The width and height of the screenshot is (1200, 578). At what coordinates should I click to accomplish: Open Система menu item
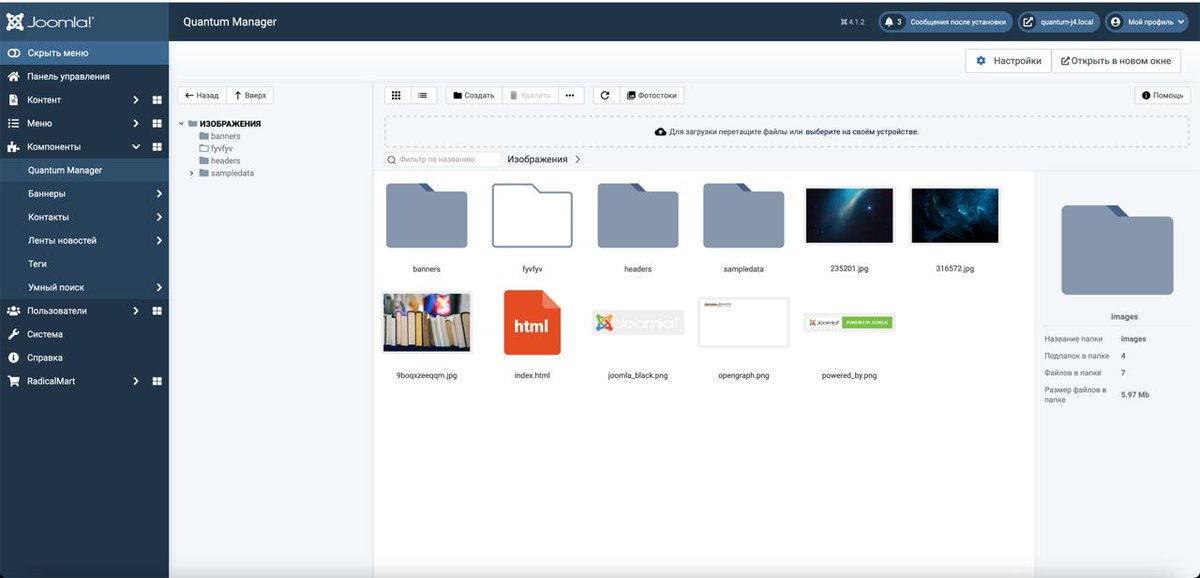45,334
